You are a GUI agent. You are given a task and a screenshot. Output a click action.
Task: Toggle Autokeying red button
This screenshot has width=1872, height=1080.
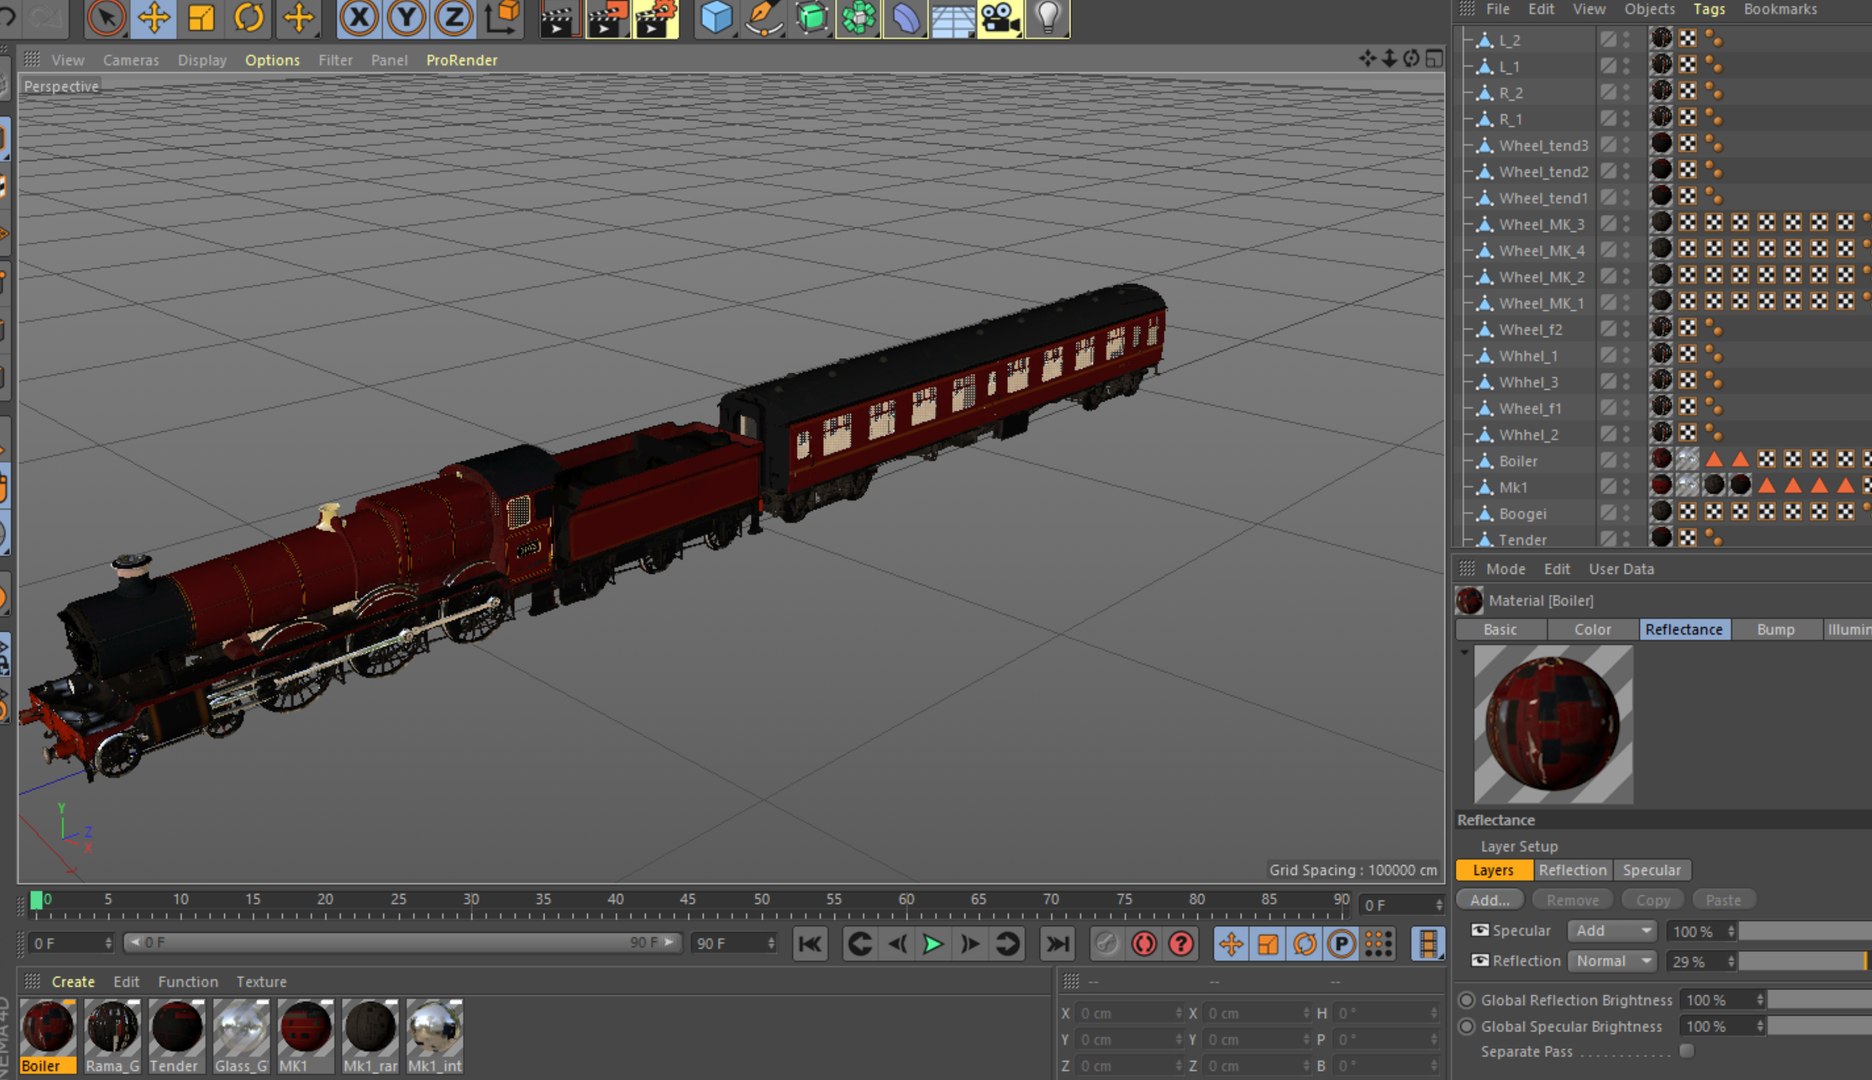1144,944
